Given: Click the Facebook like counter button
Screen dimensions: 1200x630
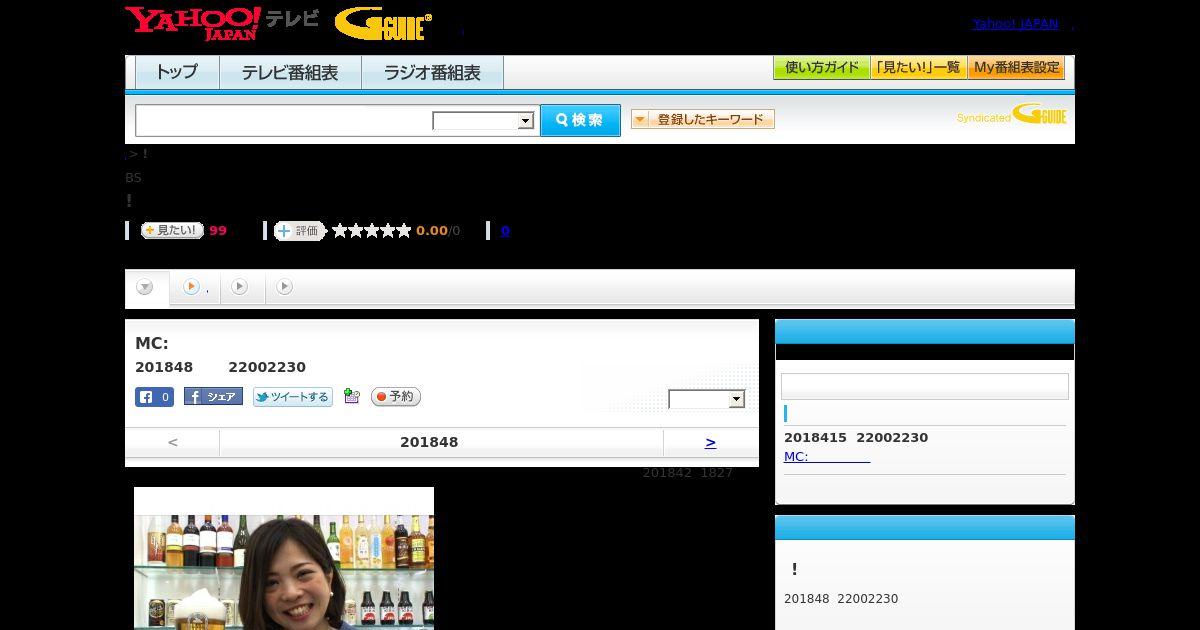Looking at the screenshot, I should point(154,397).
